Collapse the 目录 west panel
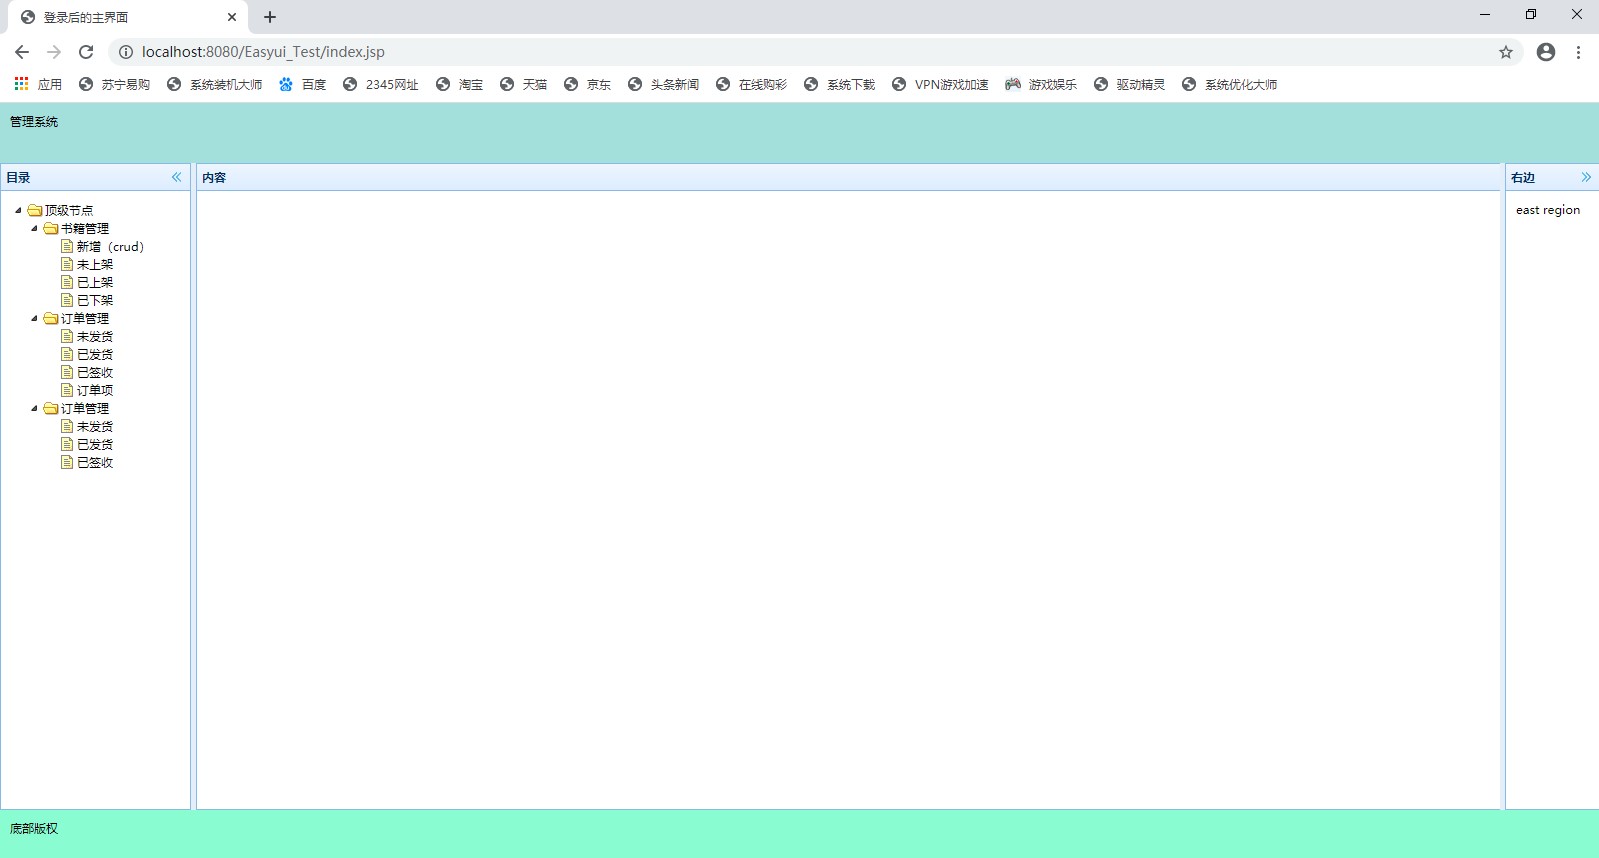1599x858 pixels. click(x=177, y=177)
